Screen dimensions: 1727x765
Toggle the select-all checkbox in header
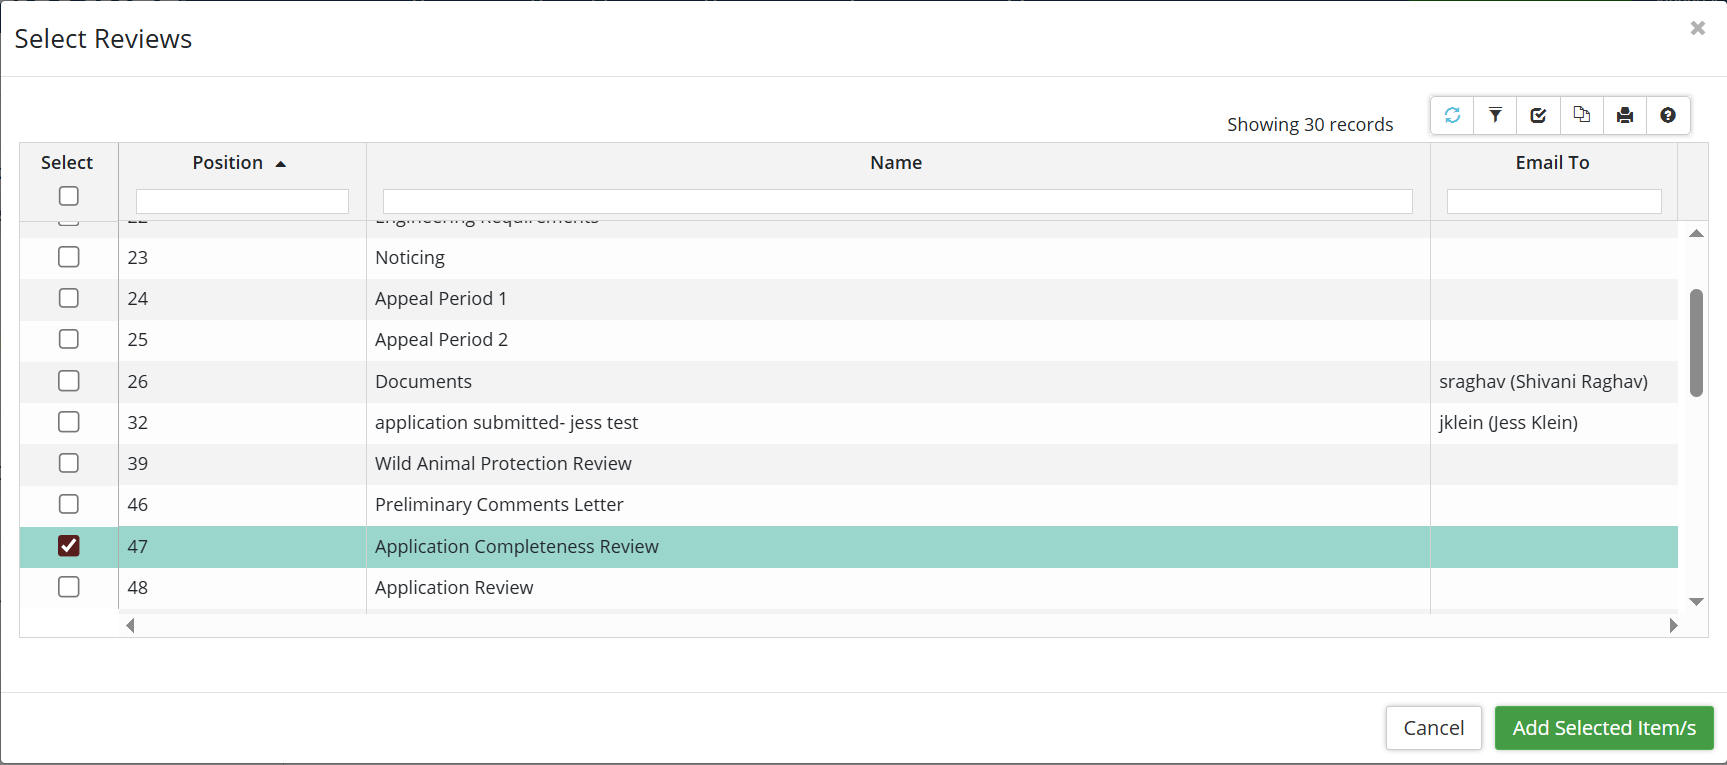(69, 196)
